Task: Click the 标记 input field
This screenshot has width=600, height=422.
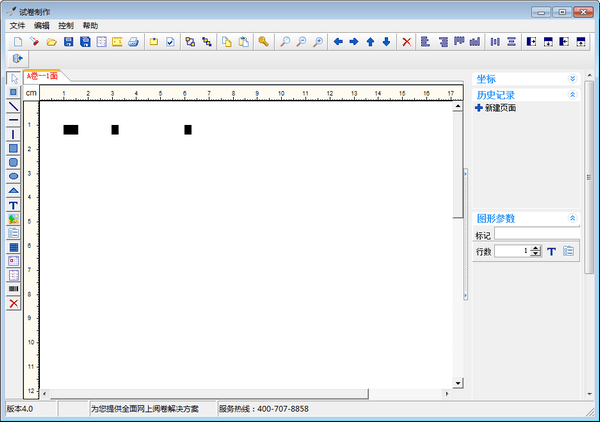Action: (x=535, y=235)
